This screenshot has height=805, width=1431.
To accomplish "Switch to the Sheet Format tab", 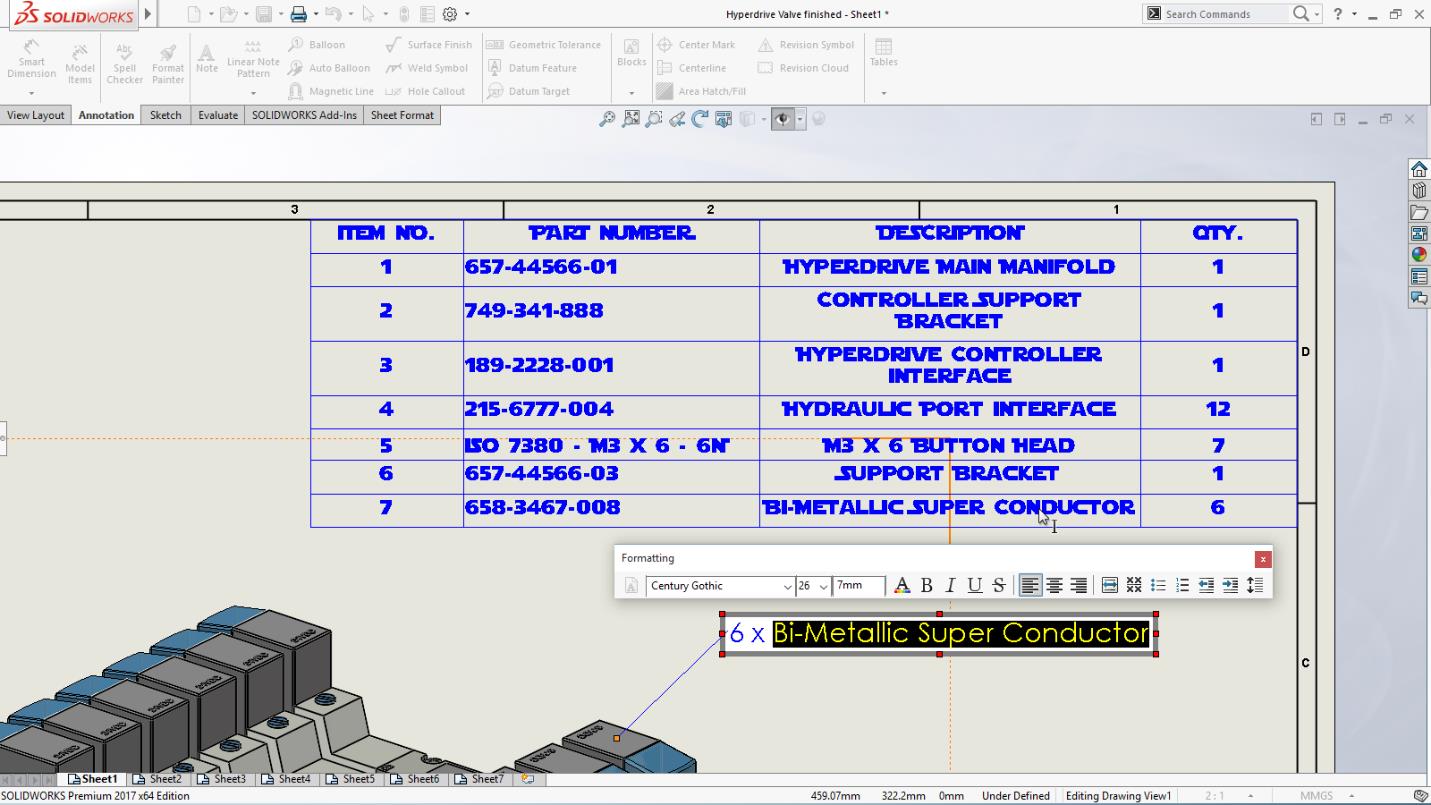I will tap(402, 115).
